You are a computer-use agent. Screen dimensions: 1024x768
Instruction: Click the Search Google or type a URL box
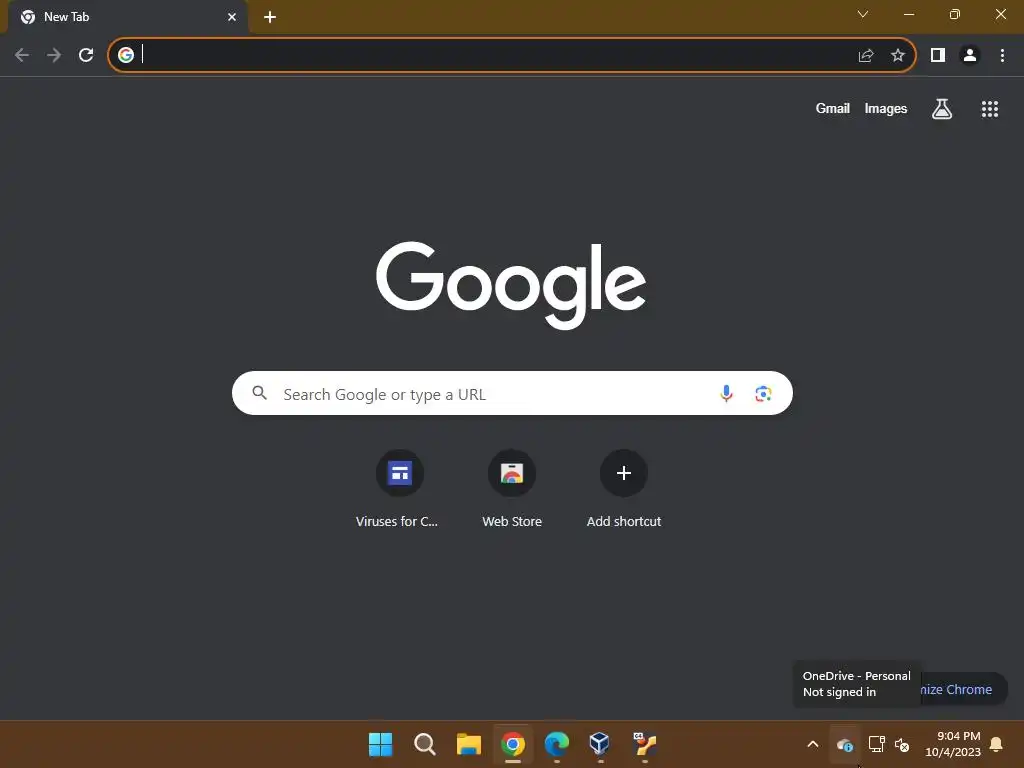512,393
